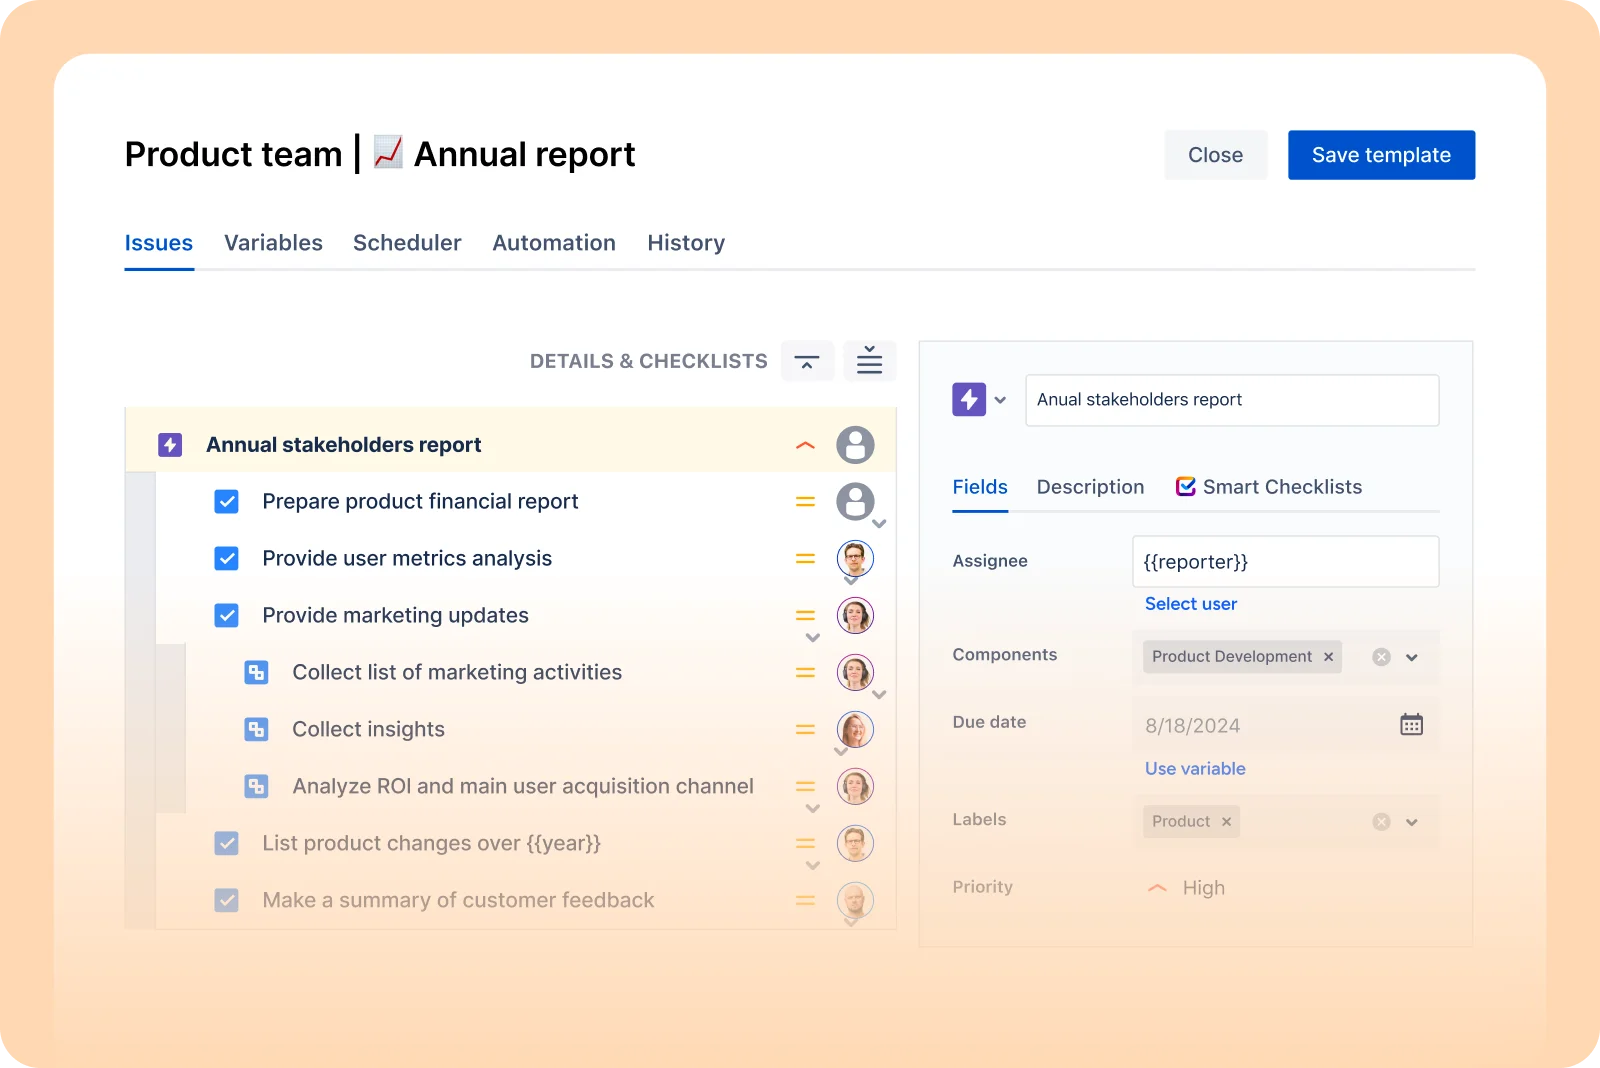Click the assignee avatar on Collect list of marketing activities
Viewport: 1600px width, 1068px height.
pos(855,672)
